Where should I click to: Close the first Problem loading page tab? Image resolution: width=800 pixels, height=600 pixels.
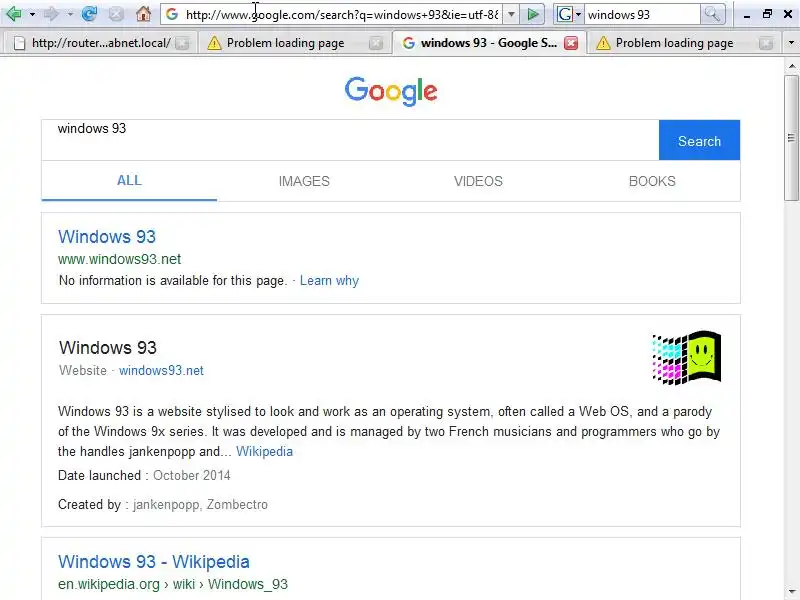click(x=376, y=43)
